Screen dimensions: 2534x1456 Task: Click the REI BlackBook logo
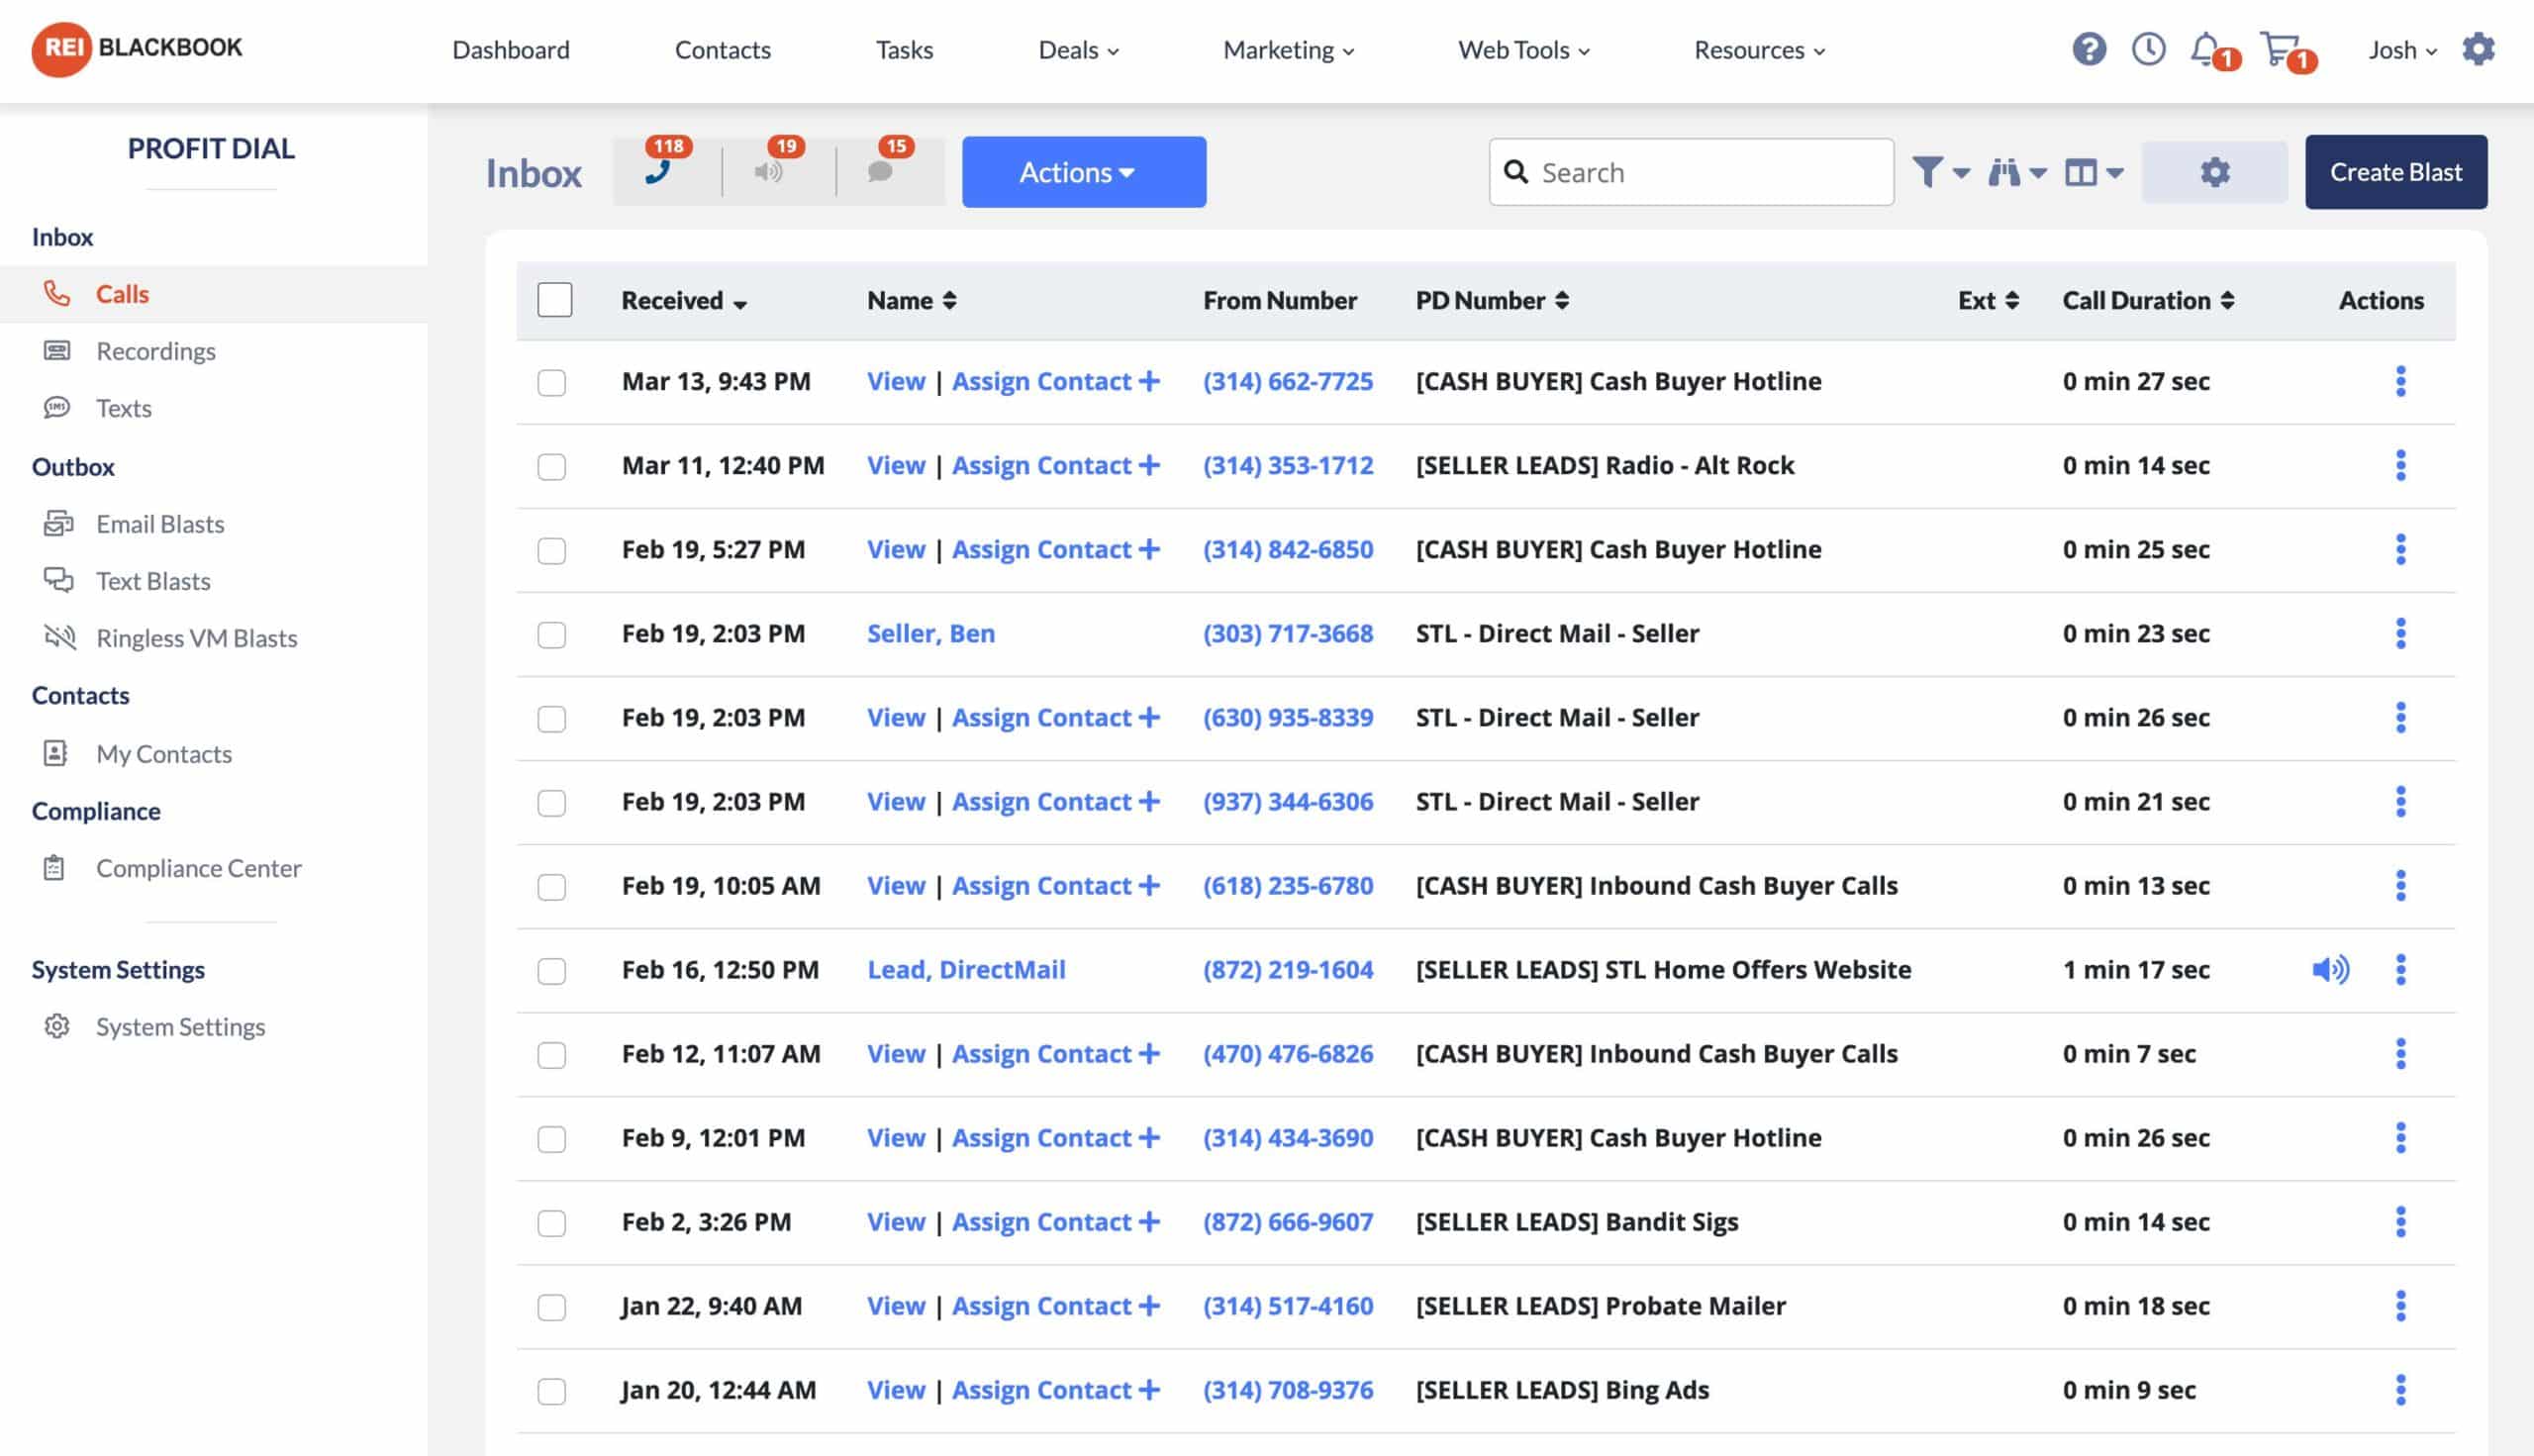point(137,48)
